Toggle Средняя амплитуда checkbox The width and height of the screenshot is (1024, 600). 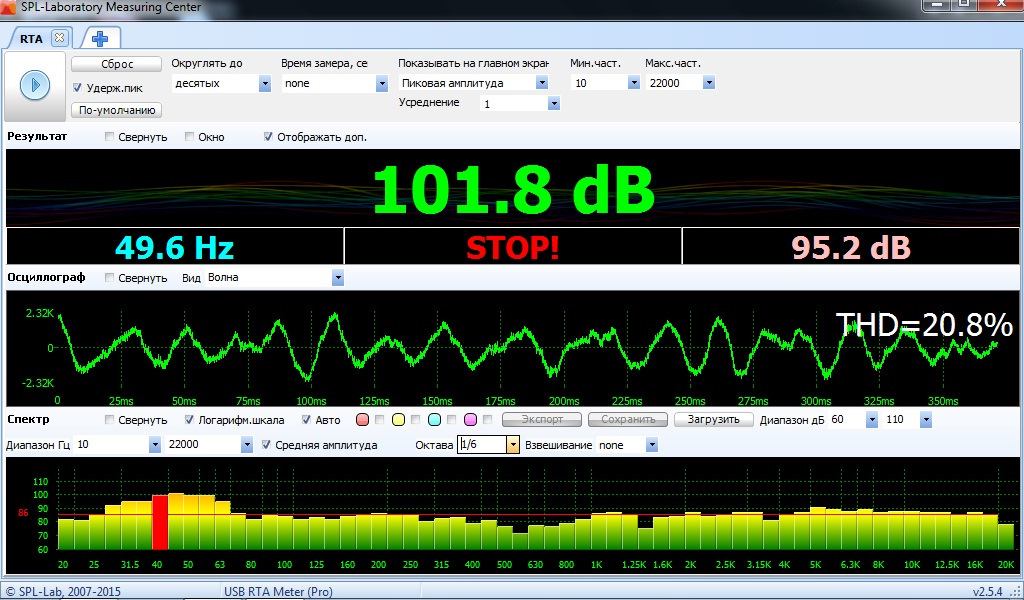point(267,445)
